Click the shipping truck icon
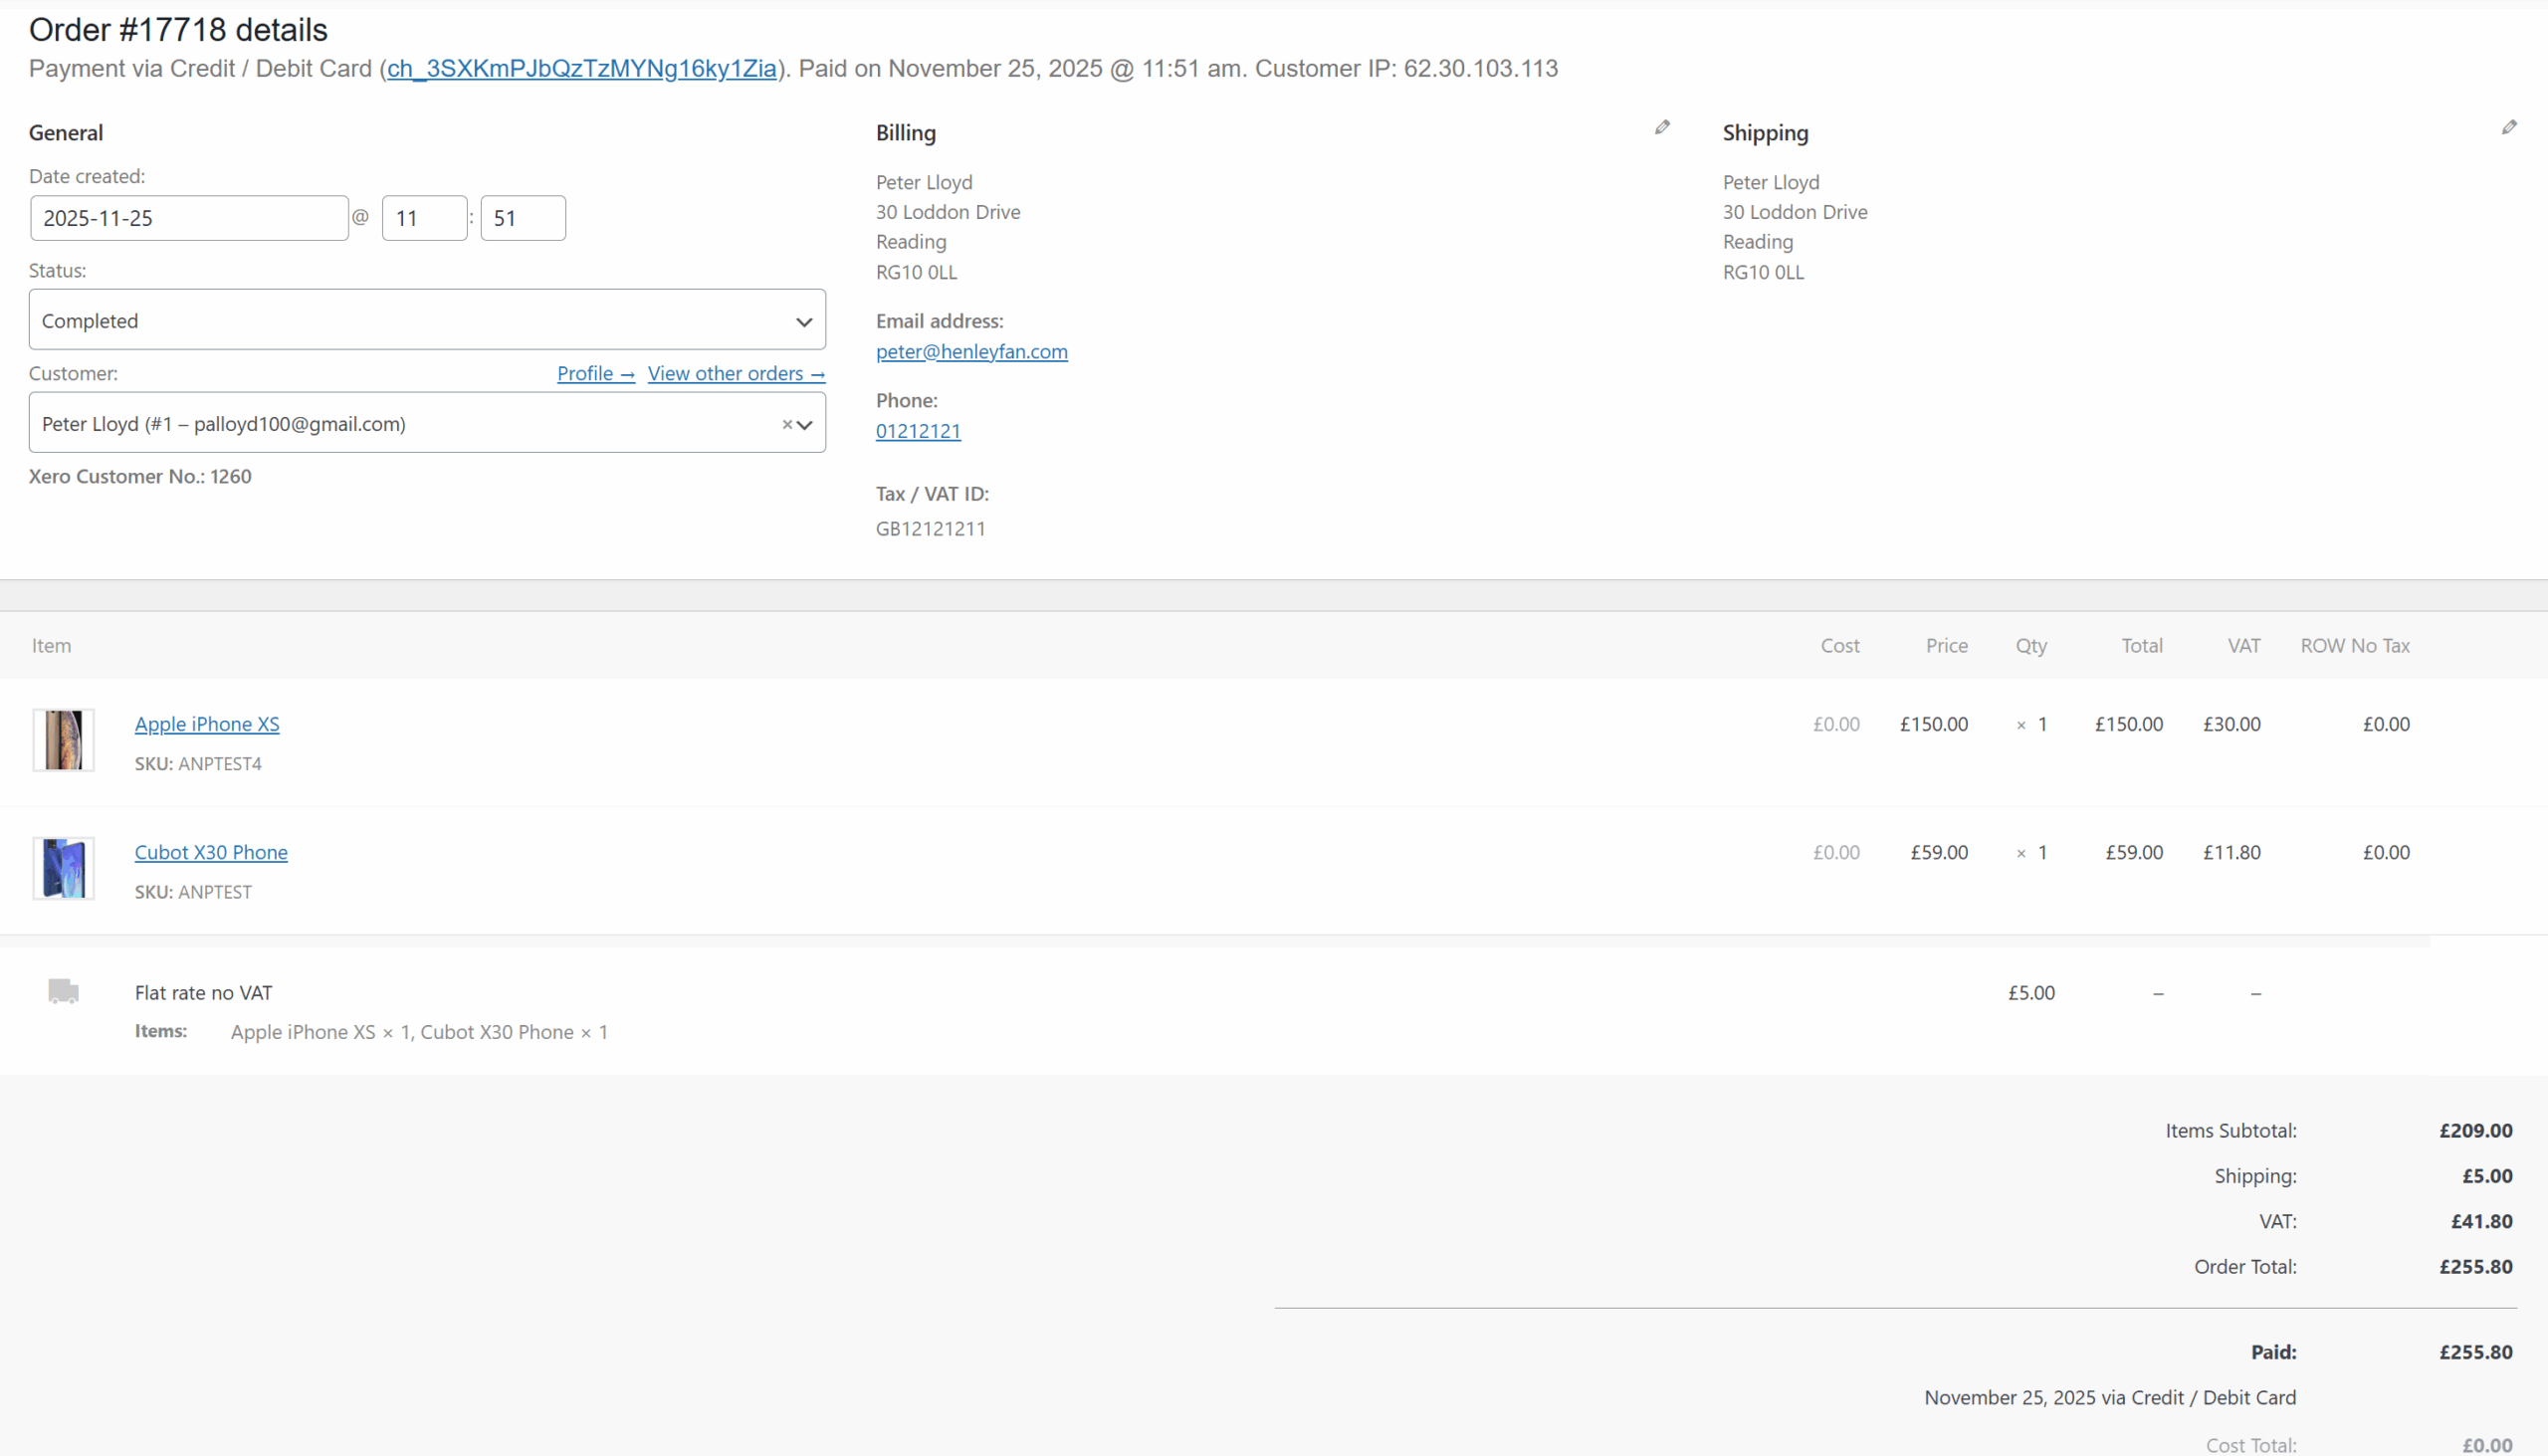The width and height of the screenshot is (2548, 1456). (x=63, y=991)
